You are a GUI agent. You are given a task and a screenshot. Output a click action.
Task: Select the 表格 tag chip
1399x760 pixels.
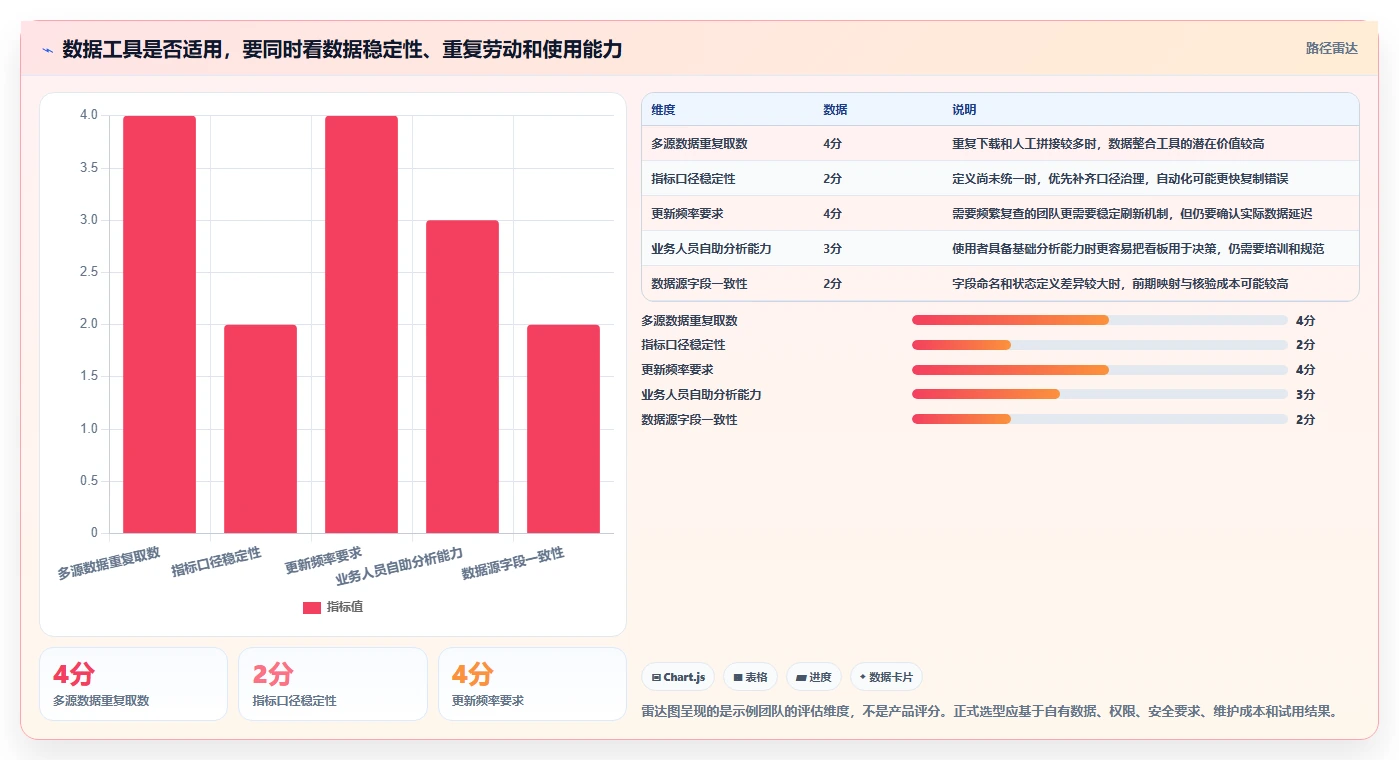tap(750, 677)
